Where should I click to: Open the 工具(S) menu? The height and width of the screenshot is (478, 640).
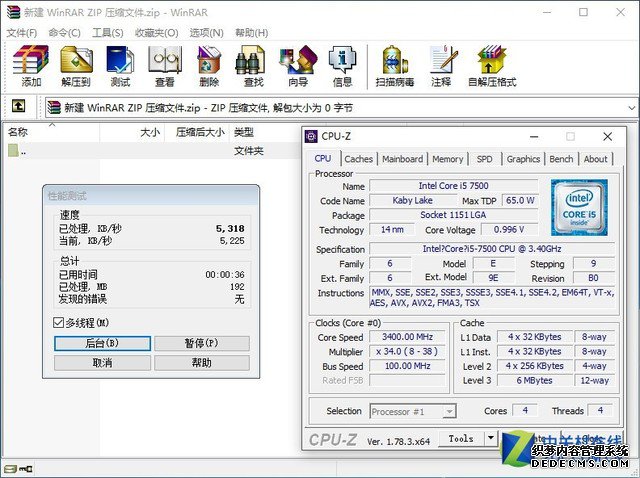click(x=108, y=33)
